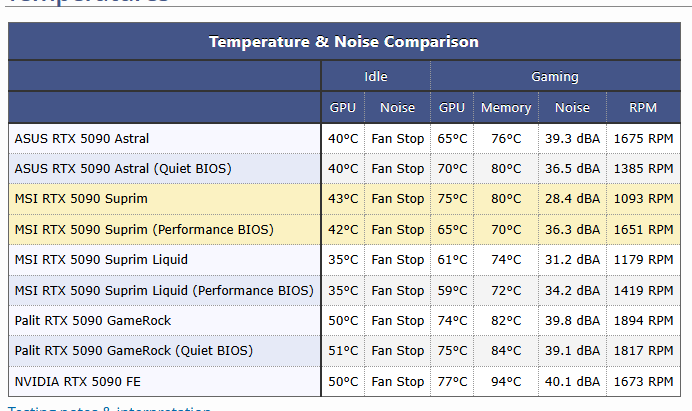Click MSI RTX 5090 Suprim Liquid (Performance BIOS) name
Viewport: 692px width, 411px height.
click(x=164, y=290)
